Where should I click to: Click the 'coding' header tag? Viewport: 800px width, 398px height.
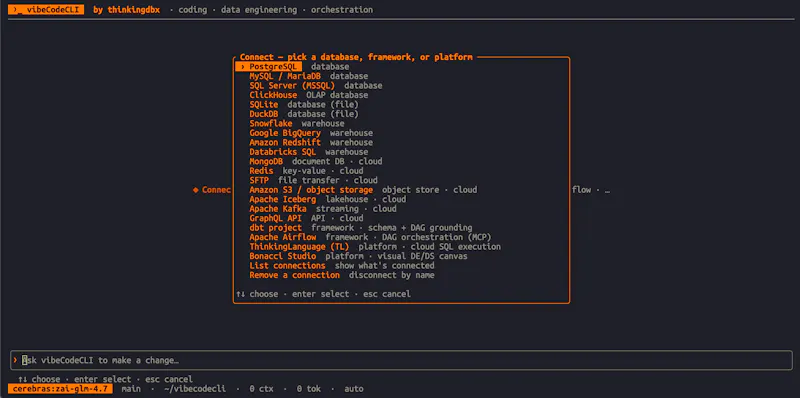coord(192,10)
